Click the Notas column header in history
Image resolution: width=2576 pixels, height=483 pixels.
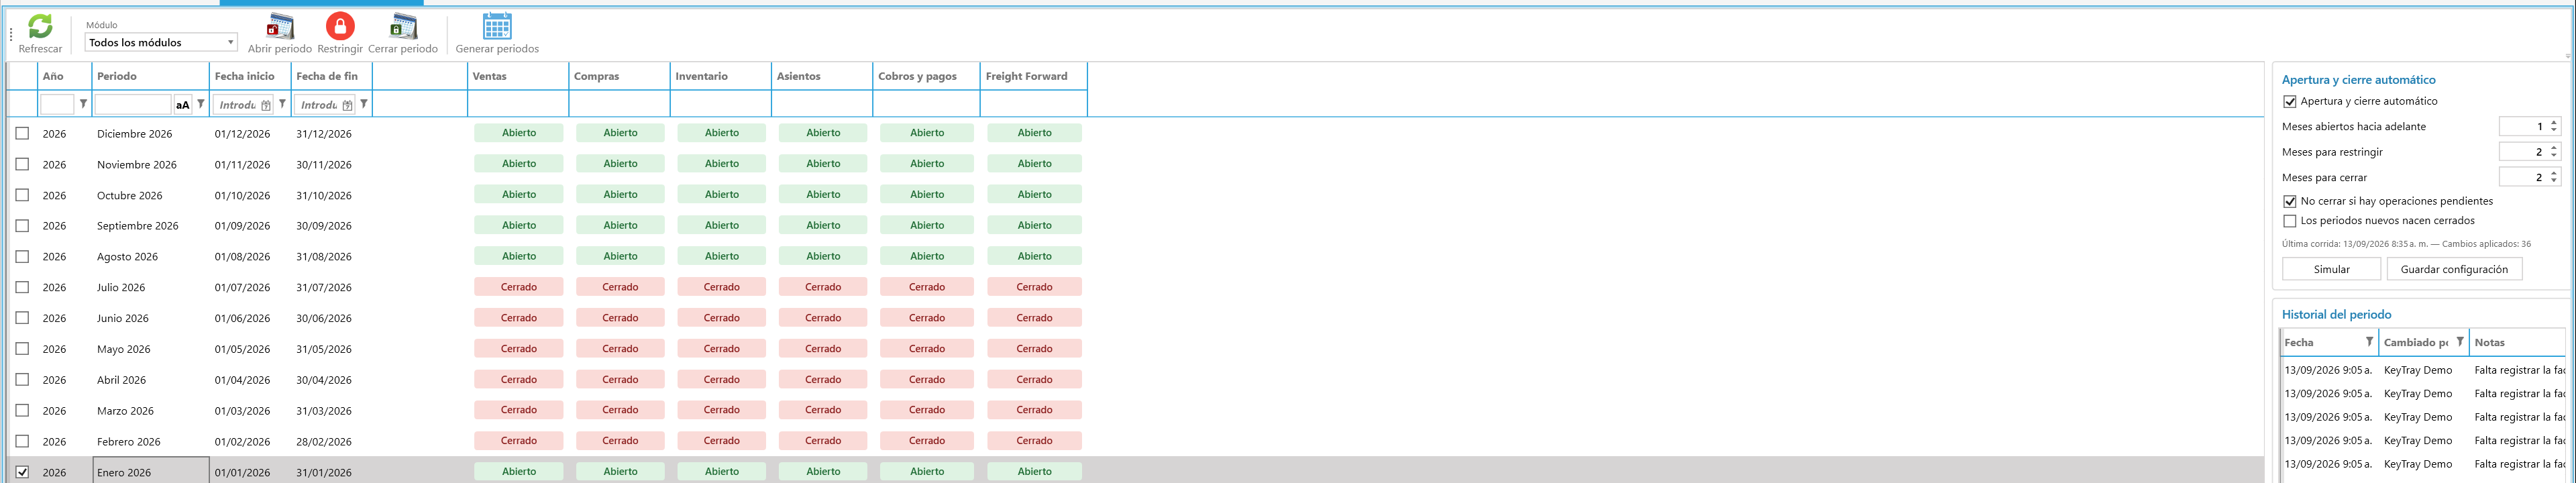(2517, 342)
